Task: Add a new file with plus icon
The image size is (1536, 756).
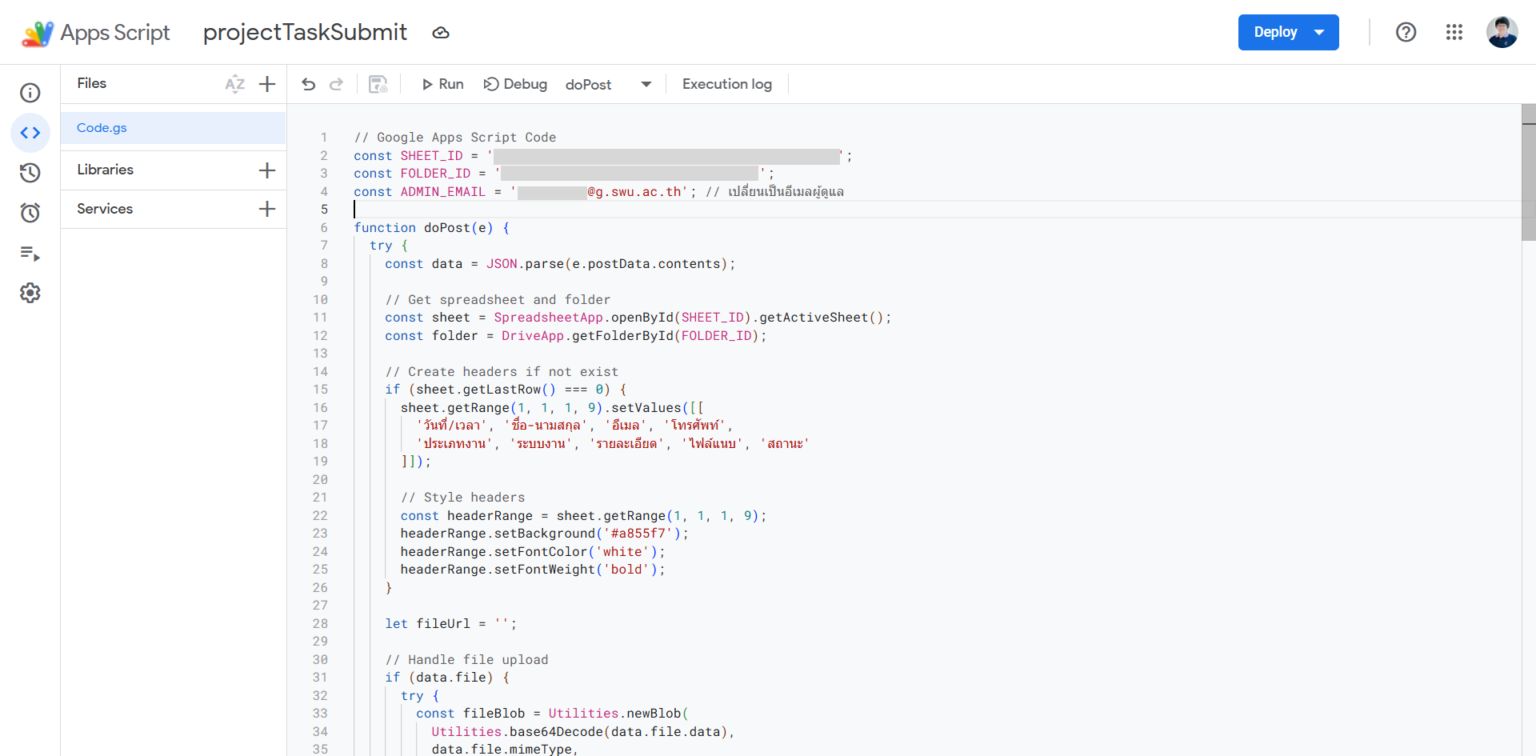Action: tap(267, 84)
